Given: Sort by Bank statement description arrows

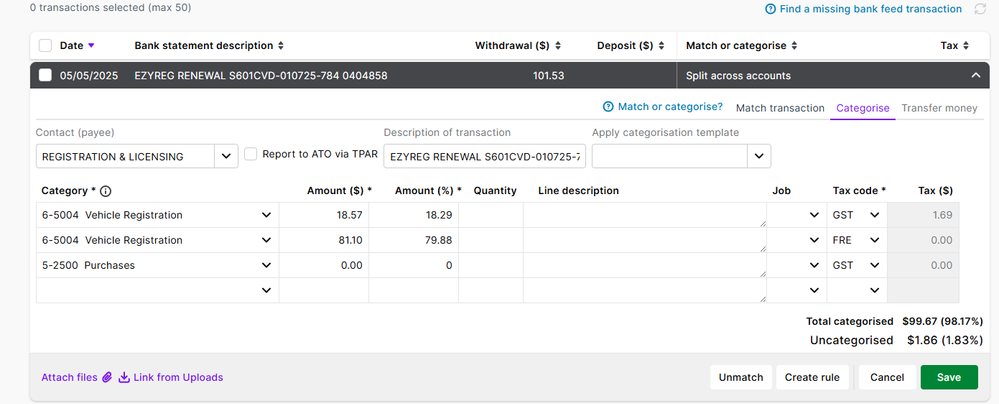Looking at the screenshot, I should 281,46.
